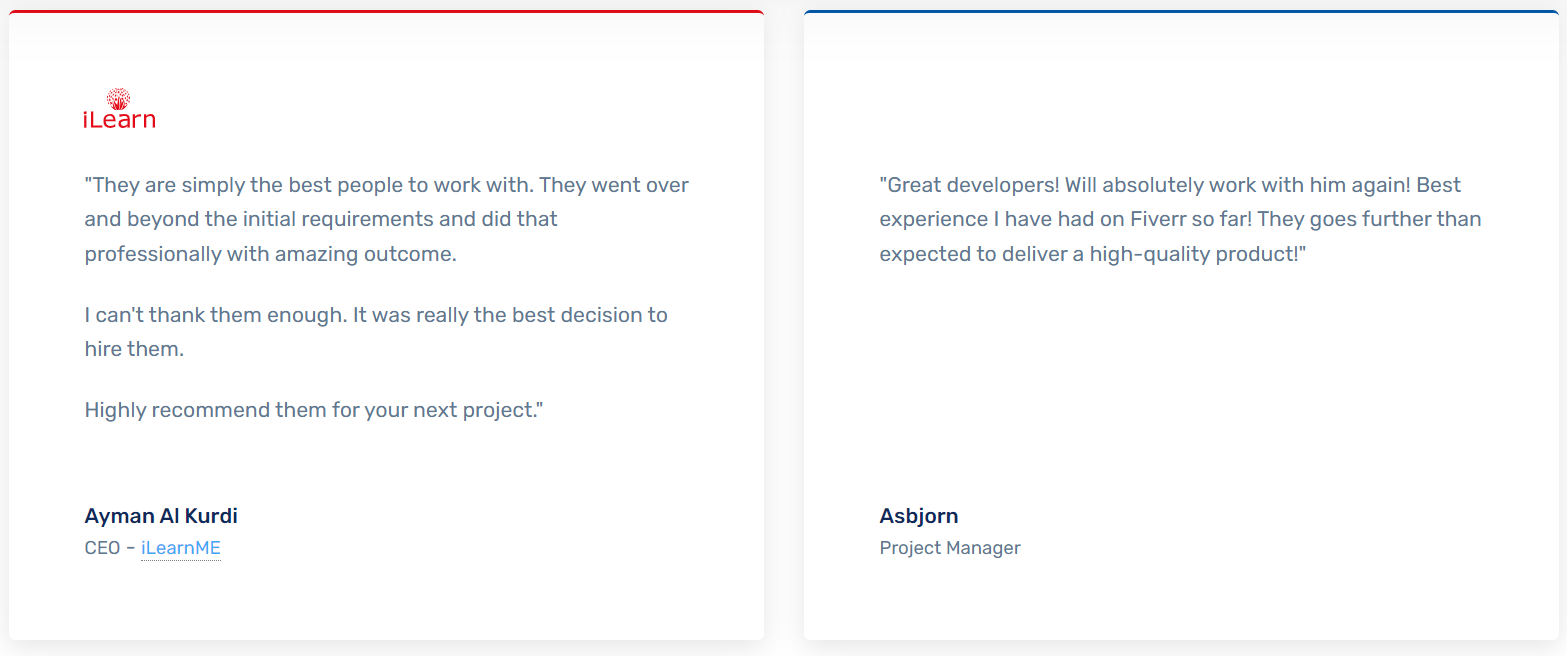1567x656 pixels.
Task: Select the name Ayman Al Kurdi
Action: click(161, 516)
